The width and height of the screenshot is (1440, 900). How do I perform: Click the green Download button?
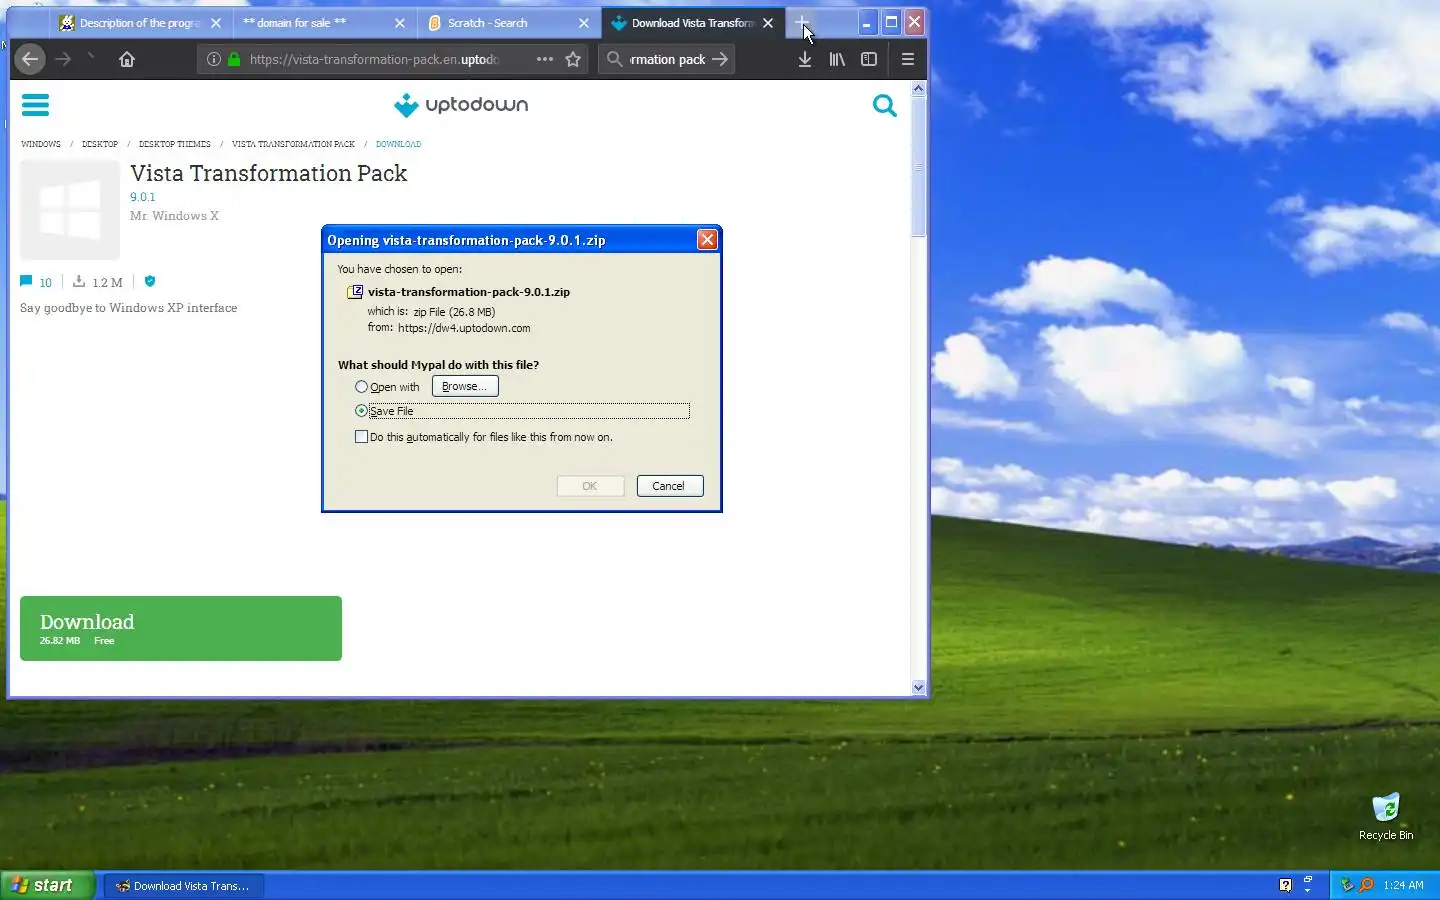pos(181,628)
